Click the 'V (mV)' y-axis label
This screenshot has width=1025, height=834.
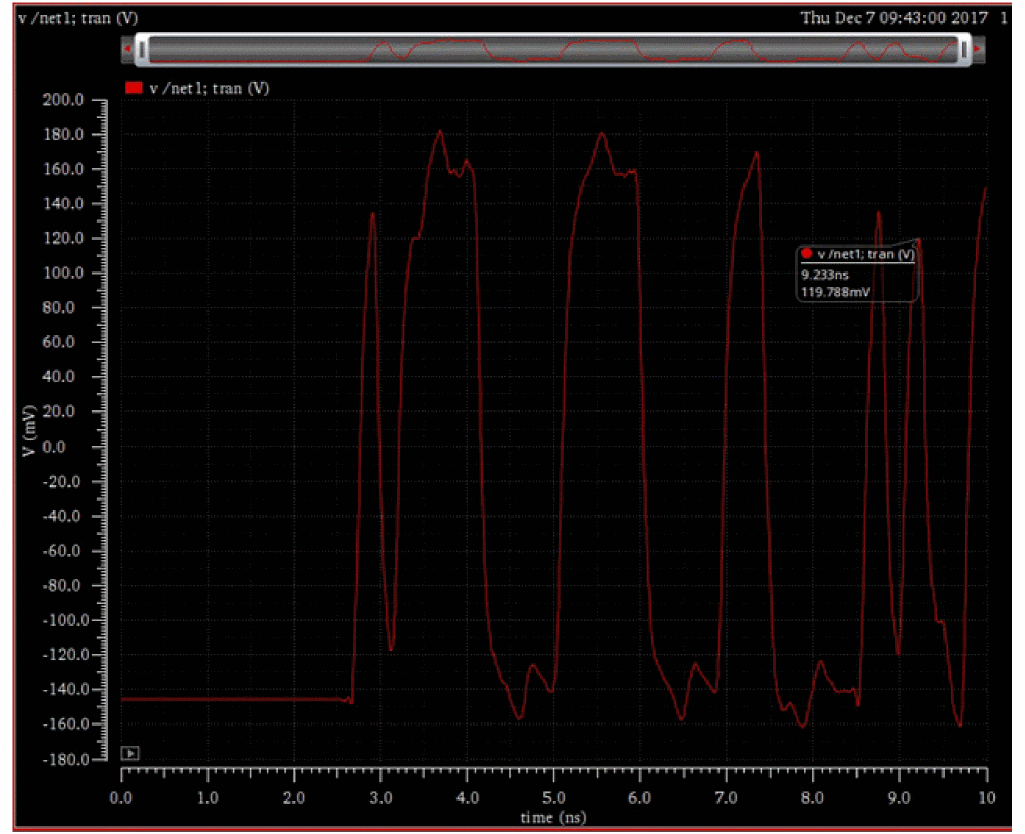click(x=31, y=431)
